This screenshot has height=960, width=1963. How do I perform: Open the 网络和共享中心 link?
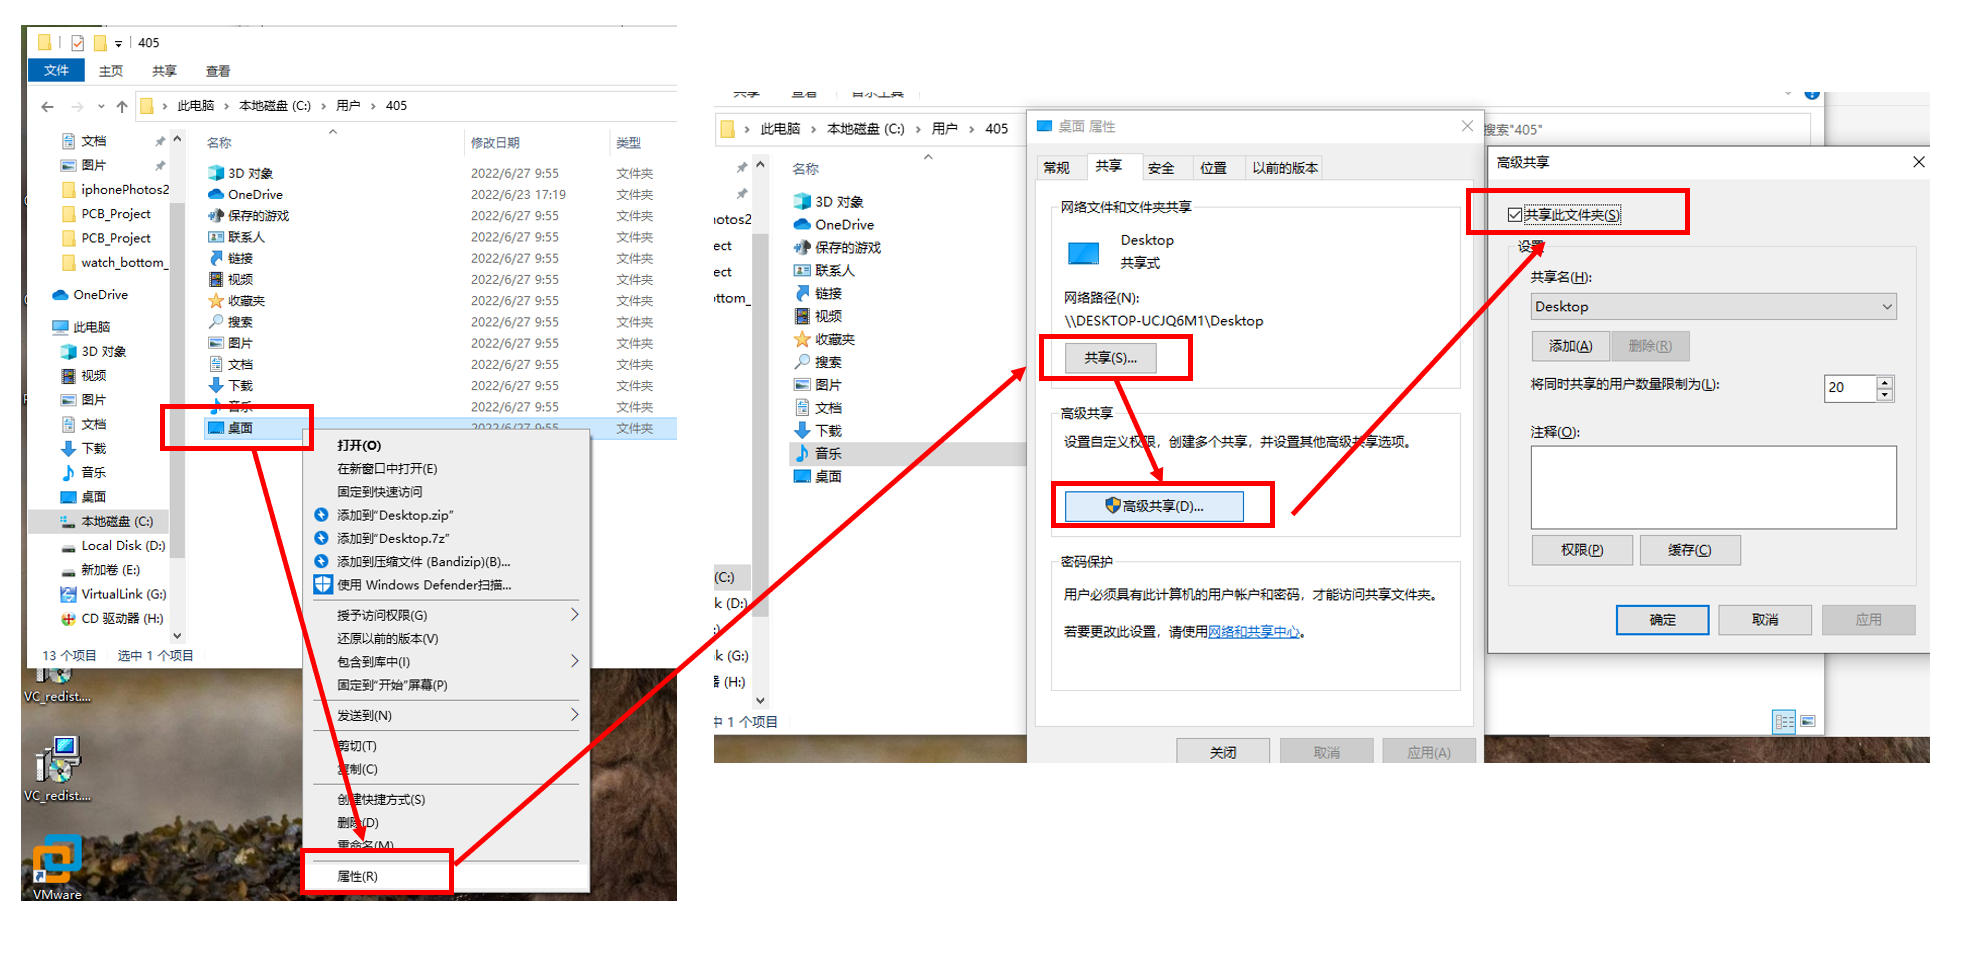click(x=1253, y=631)
